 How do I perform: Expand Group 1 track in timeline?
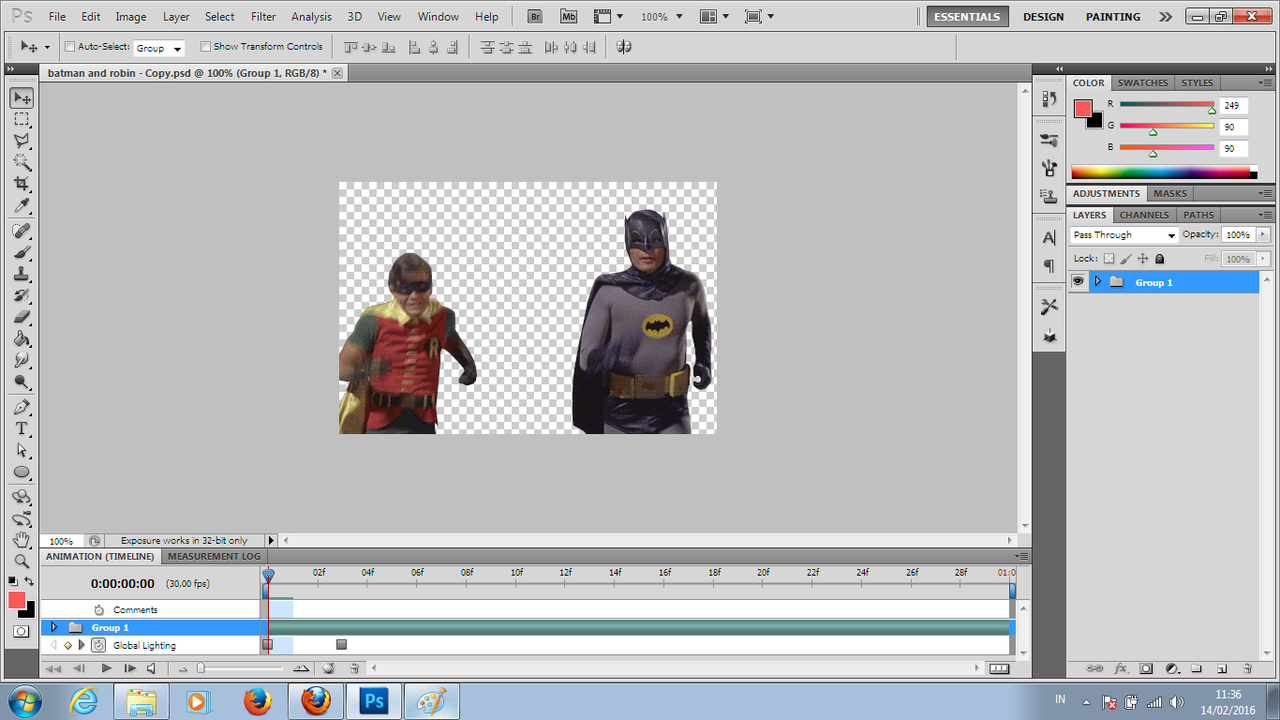tap(54, 627)
